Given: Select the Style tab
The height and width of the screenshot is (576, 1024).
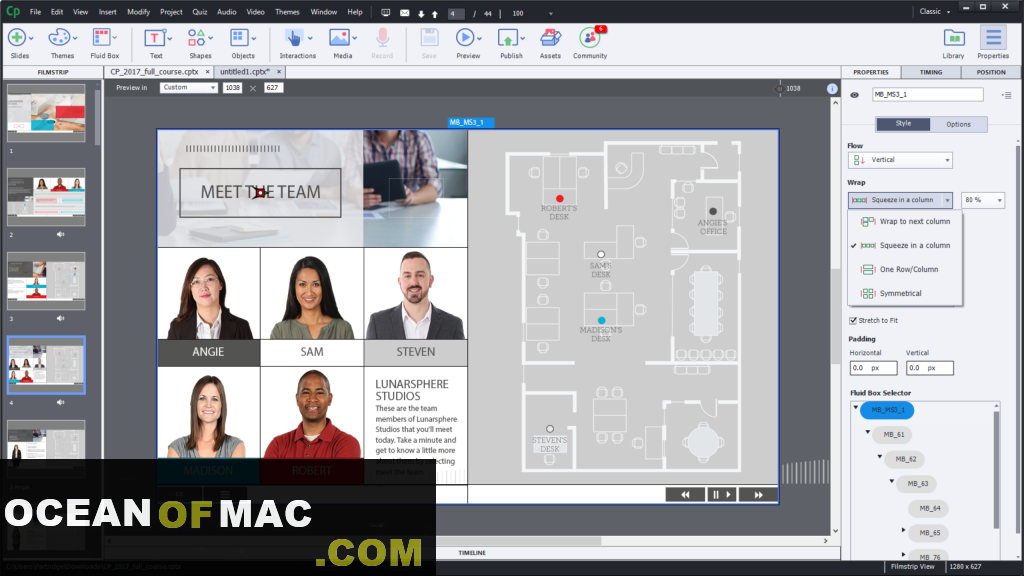Looking at the screenshot, I should point(903,124).
